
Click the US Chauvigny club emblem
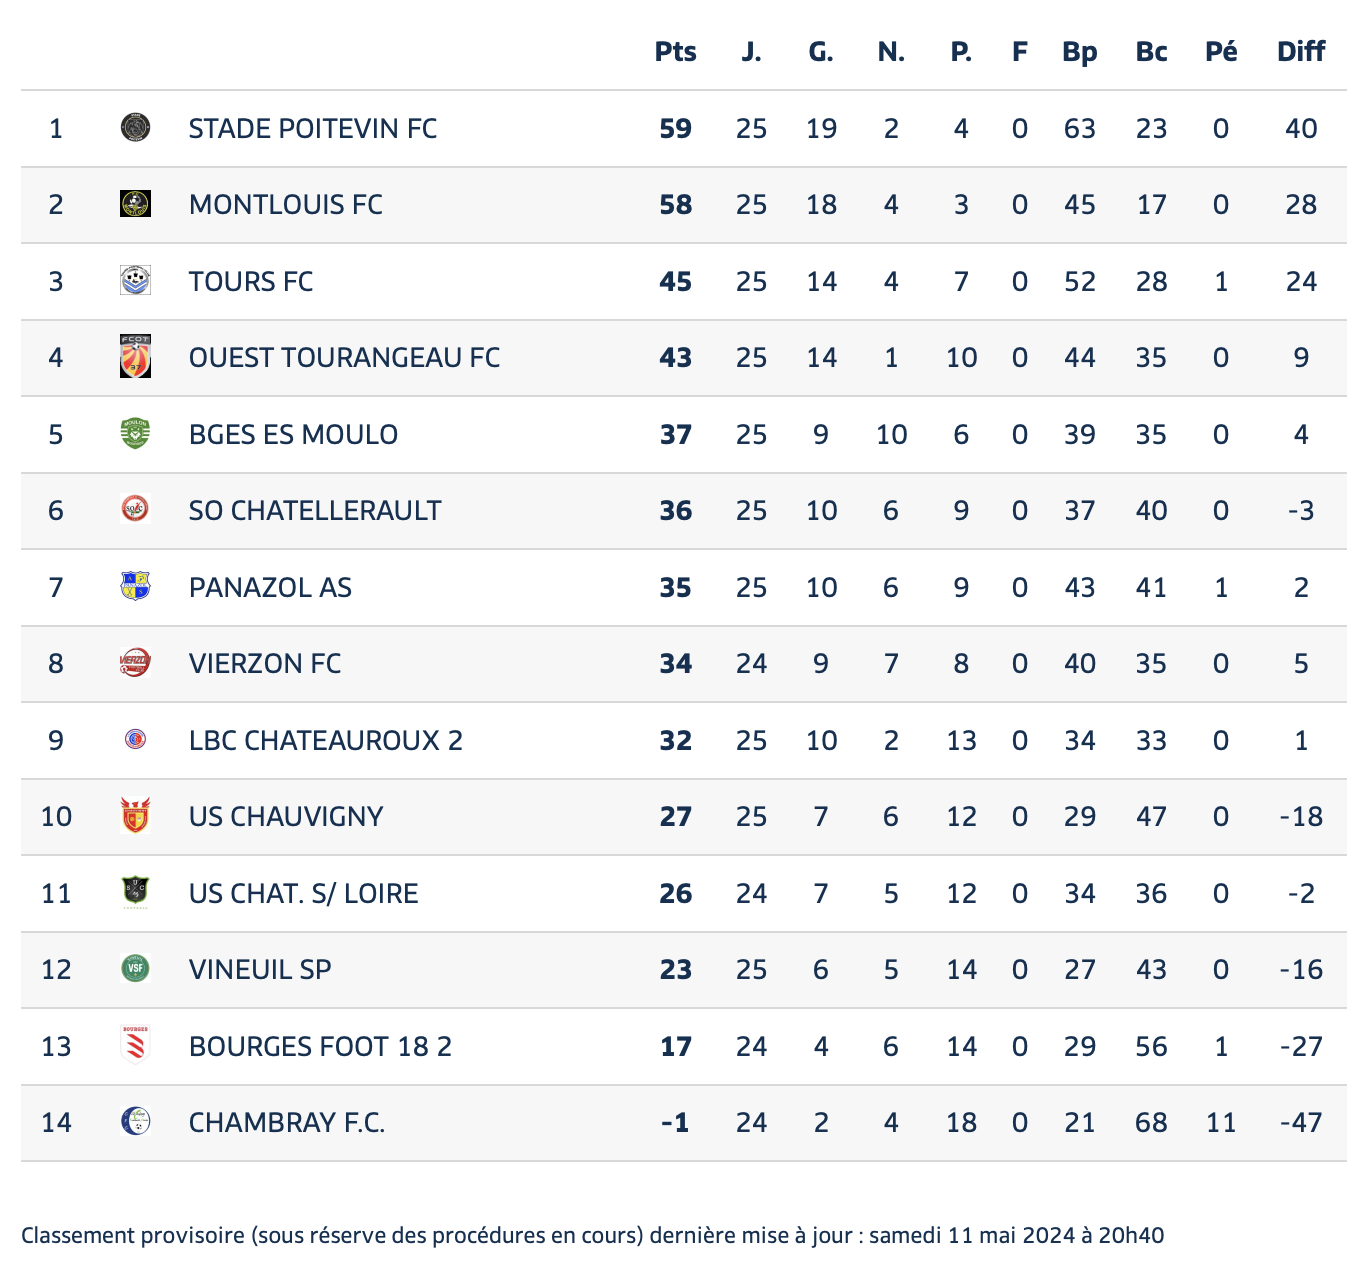click(x=135, y=816)
